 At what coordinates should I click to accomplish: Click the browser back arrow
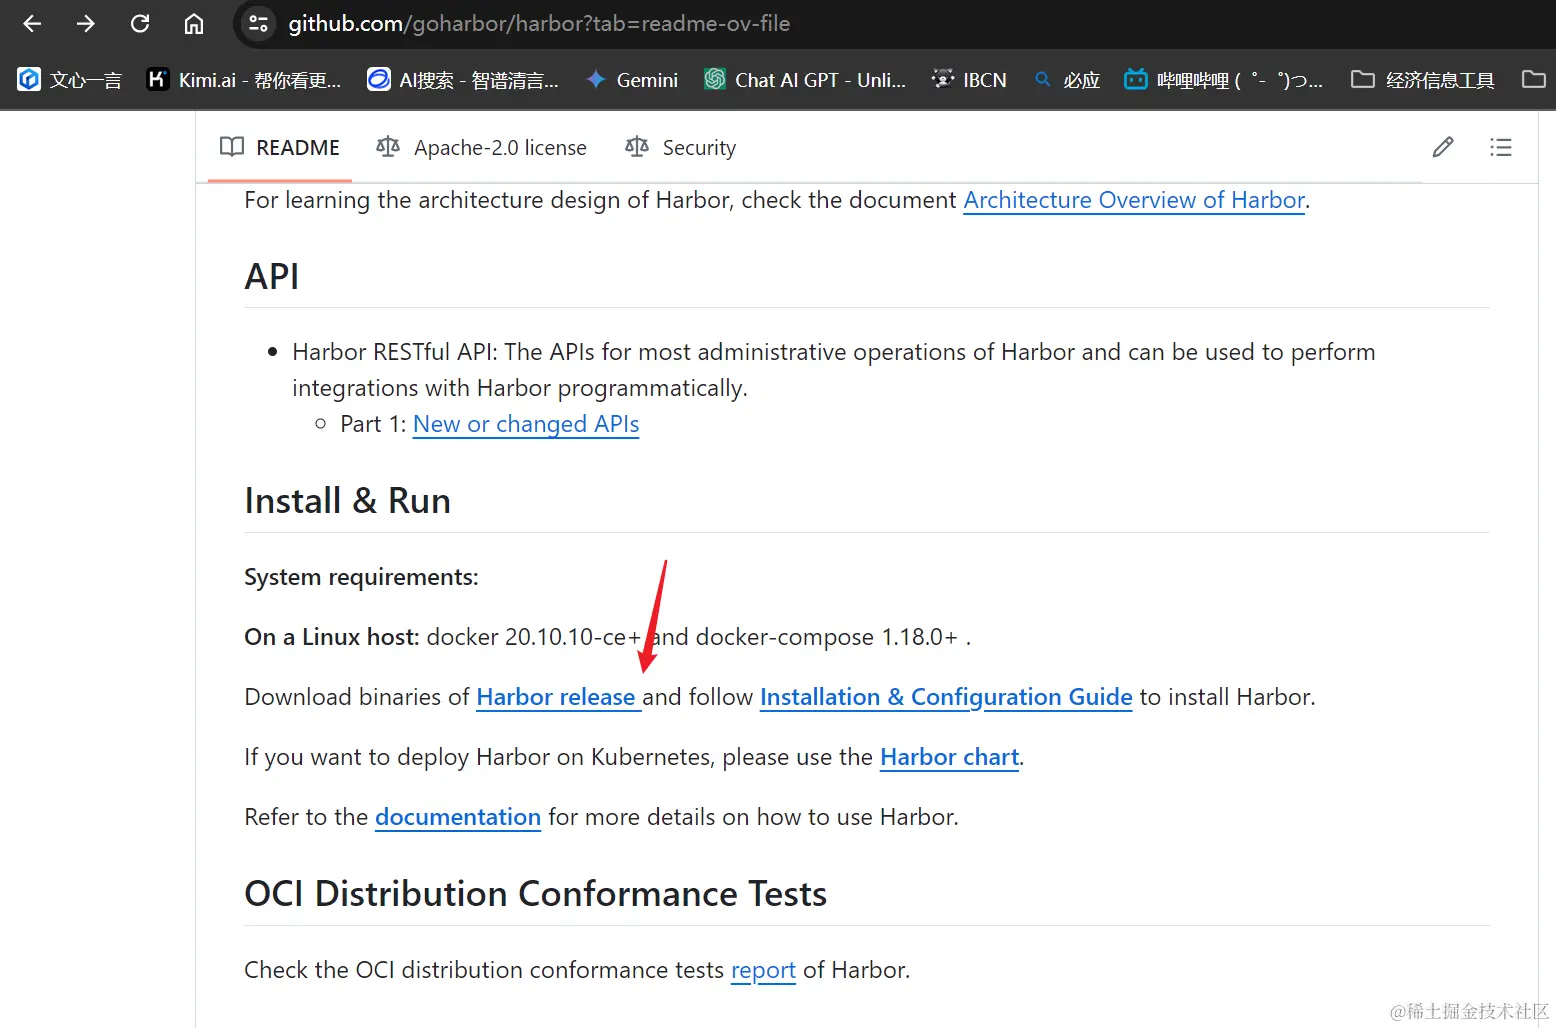tap(32, 23)
